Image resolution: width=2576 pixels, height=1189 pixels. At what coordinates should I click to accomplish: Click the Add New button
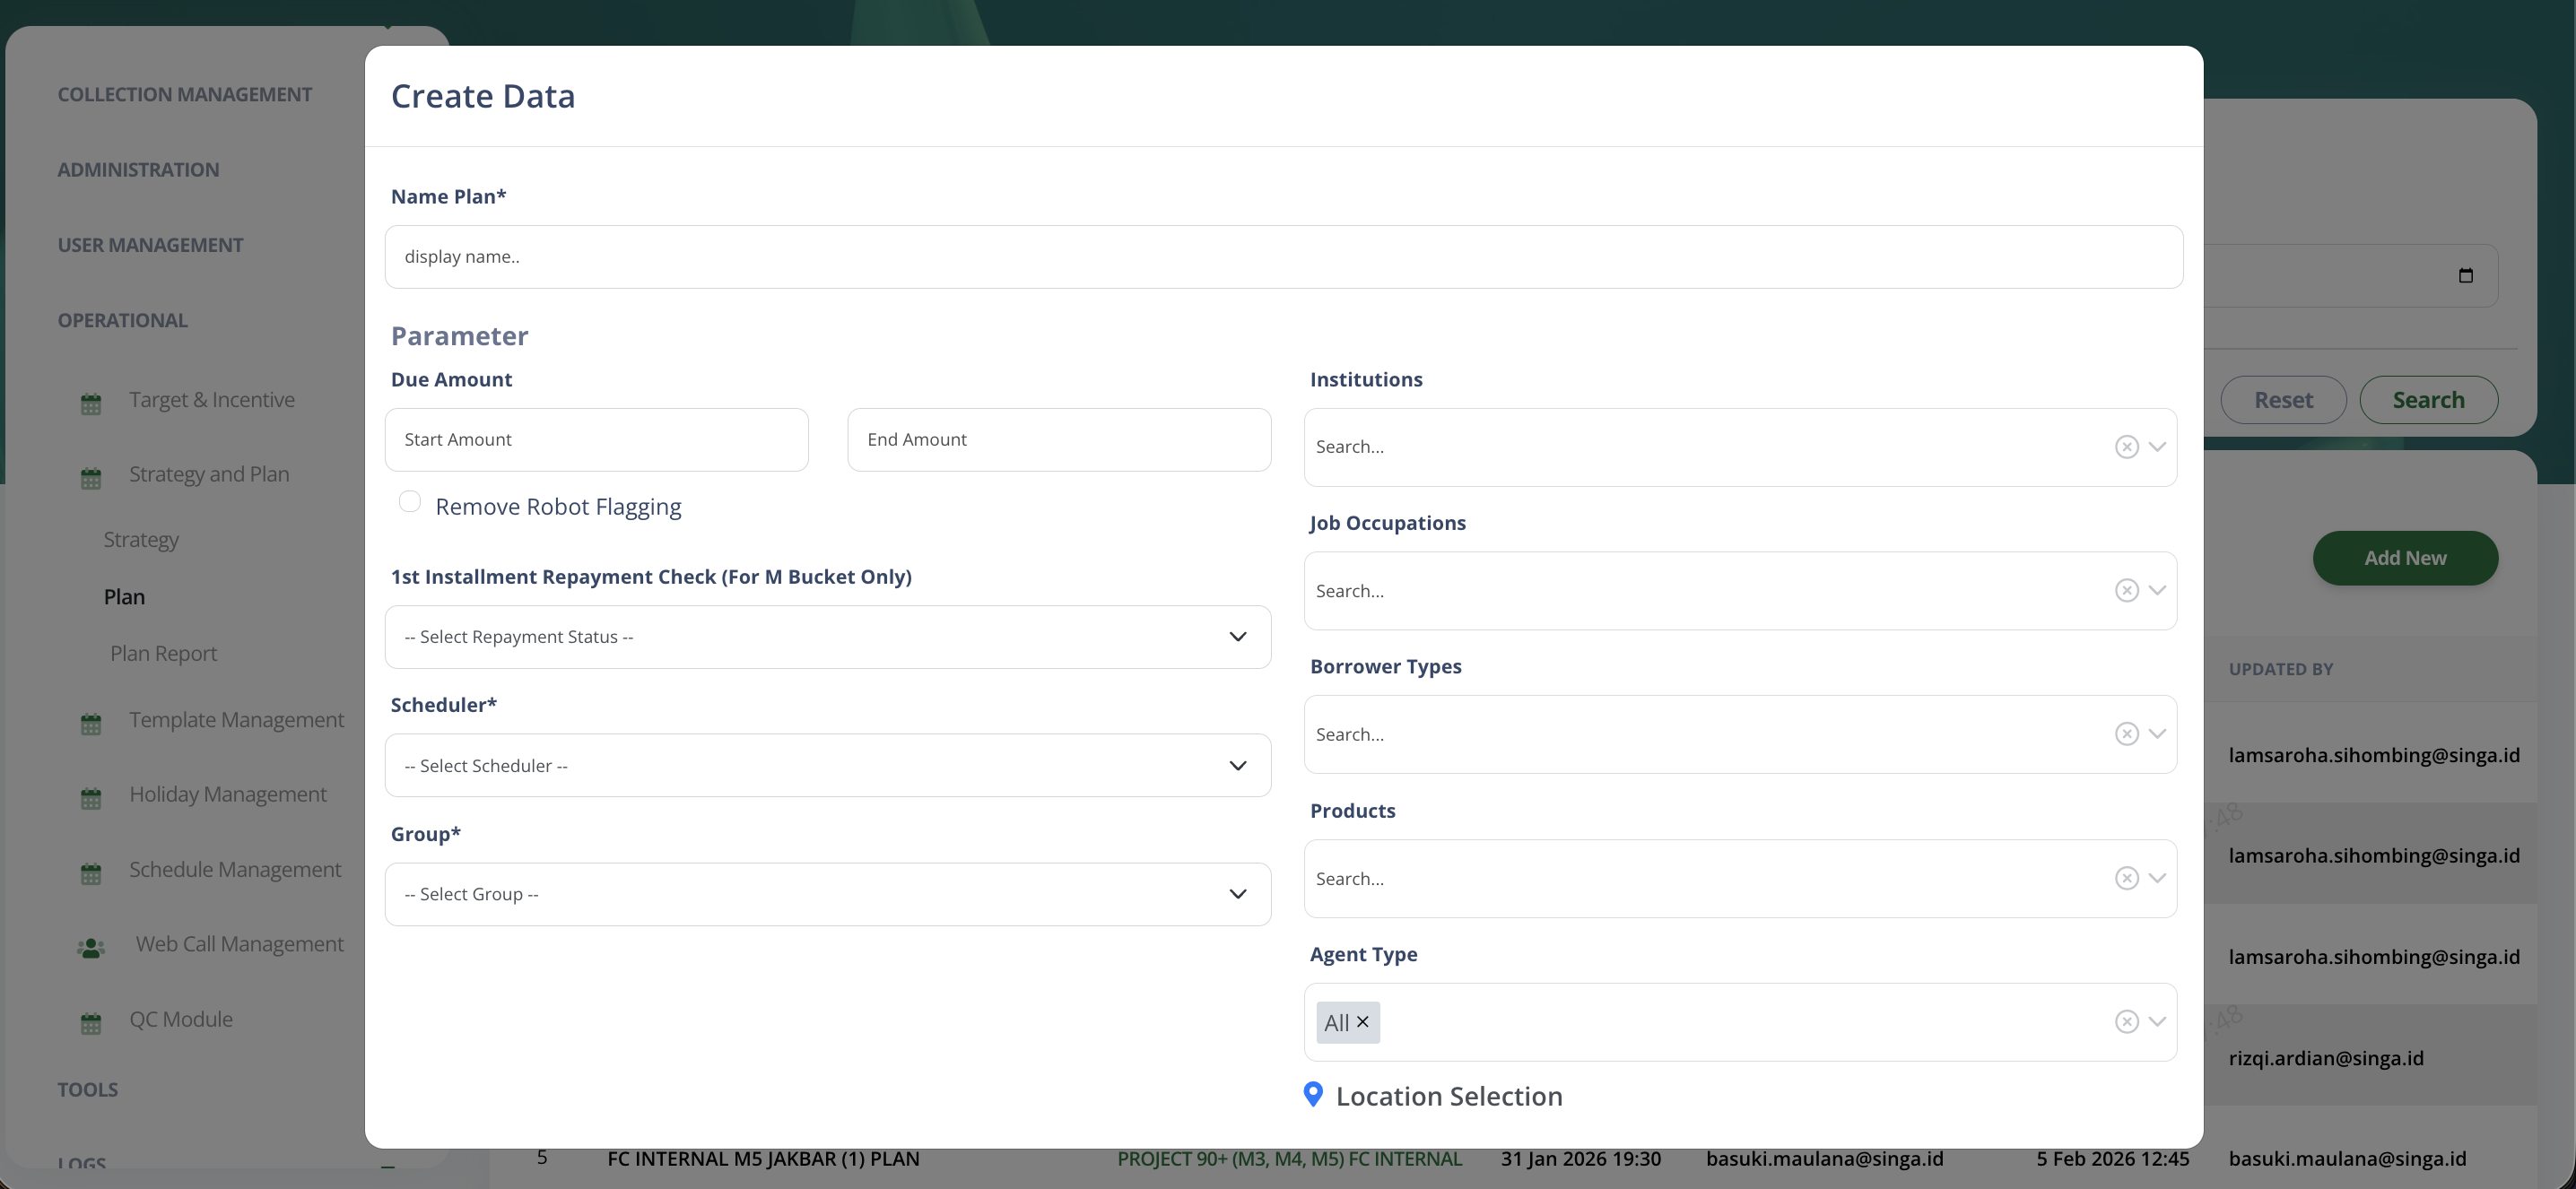(x=2404, y=558)
